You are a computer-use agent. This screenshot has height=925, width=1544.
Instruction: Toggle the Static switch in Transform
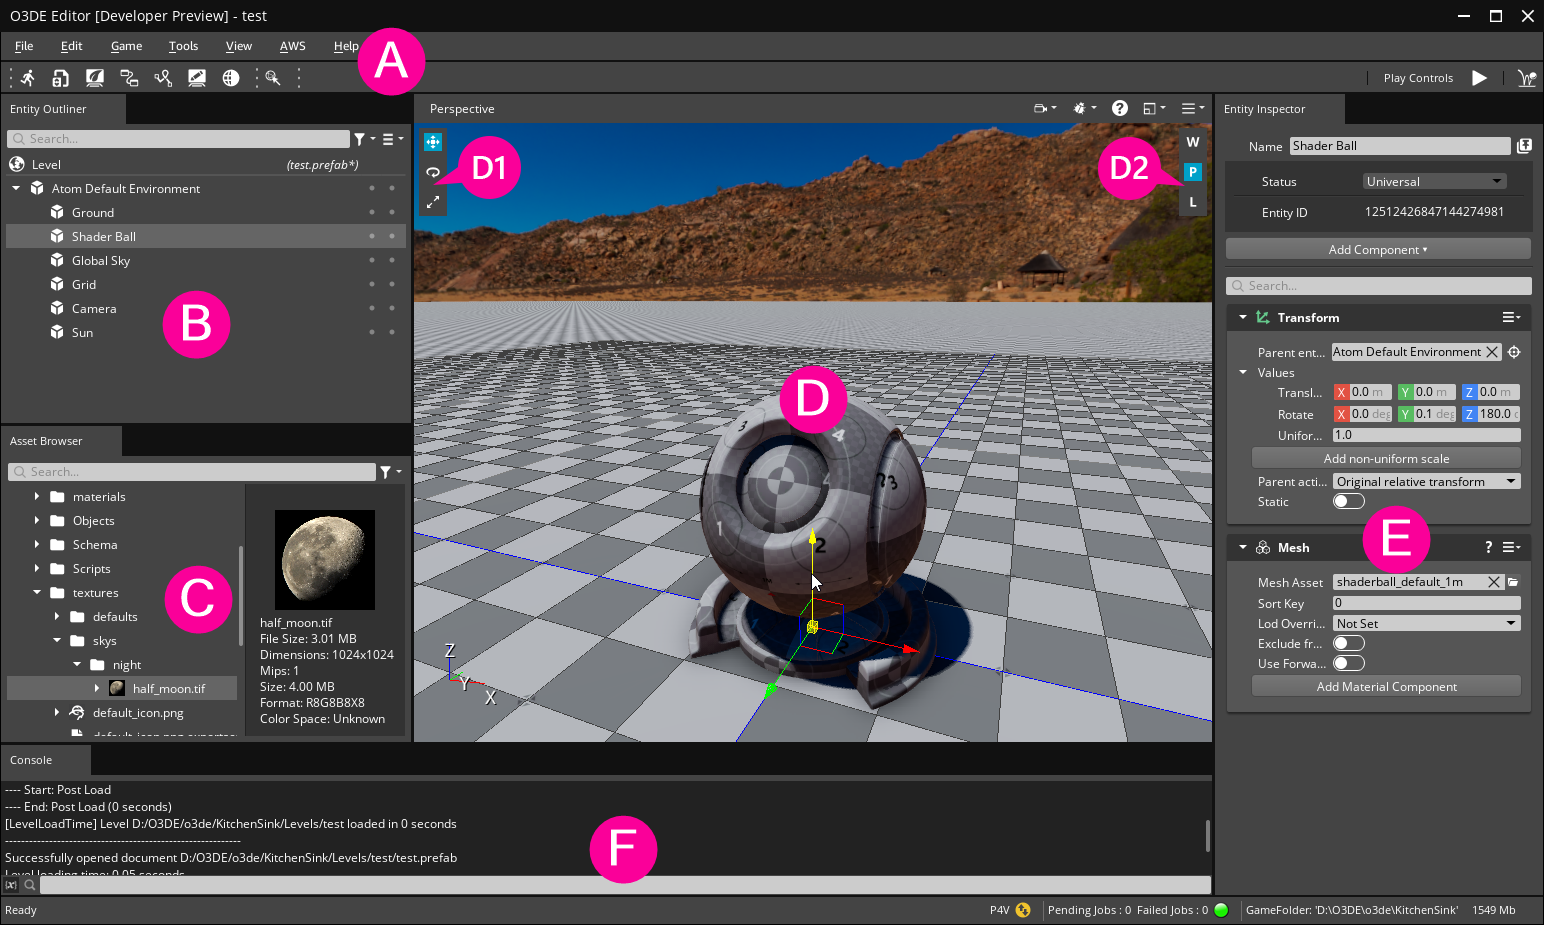(x=1348, y=501)
